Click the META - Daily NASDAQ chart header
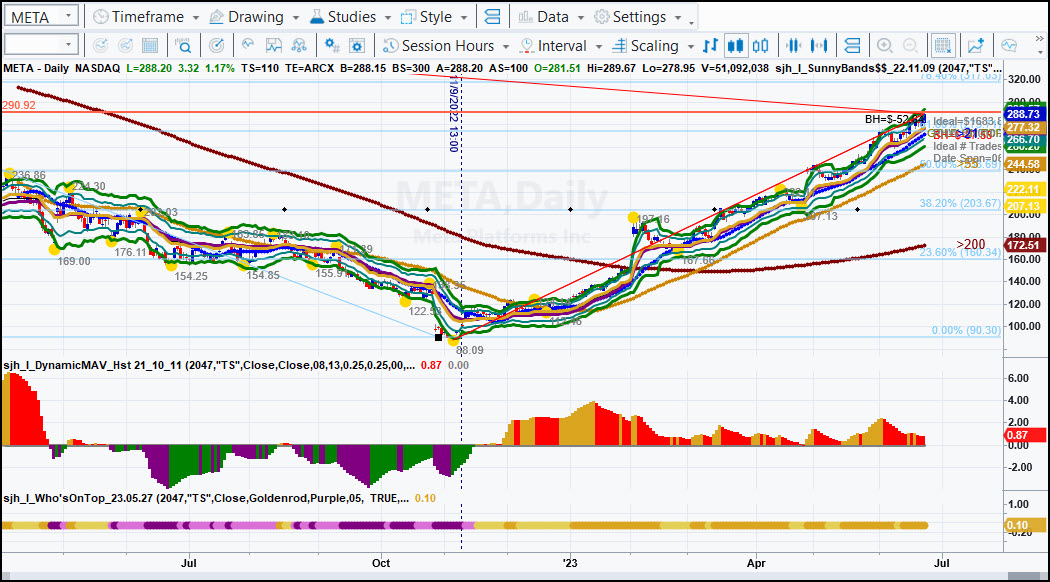 coord(62,68)
